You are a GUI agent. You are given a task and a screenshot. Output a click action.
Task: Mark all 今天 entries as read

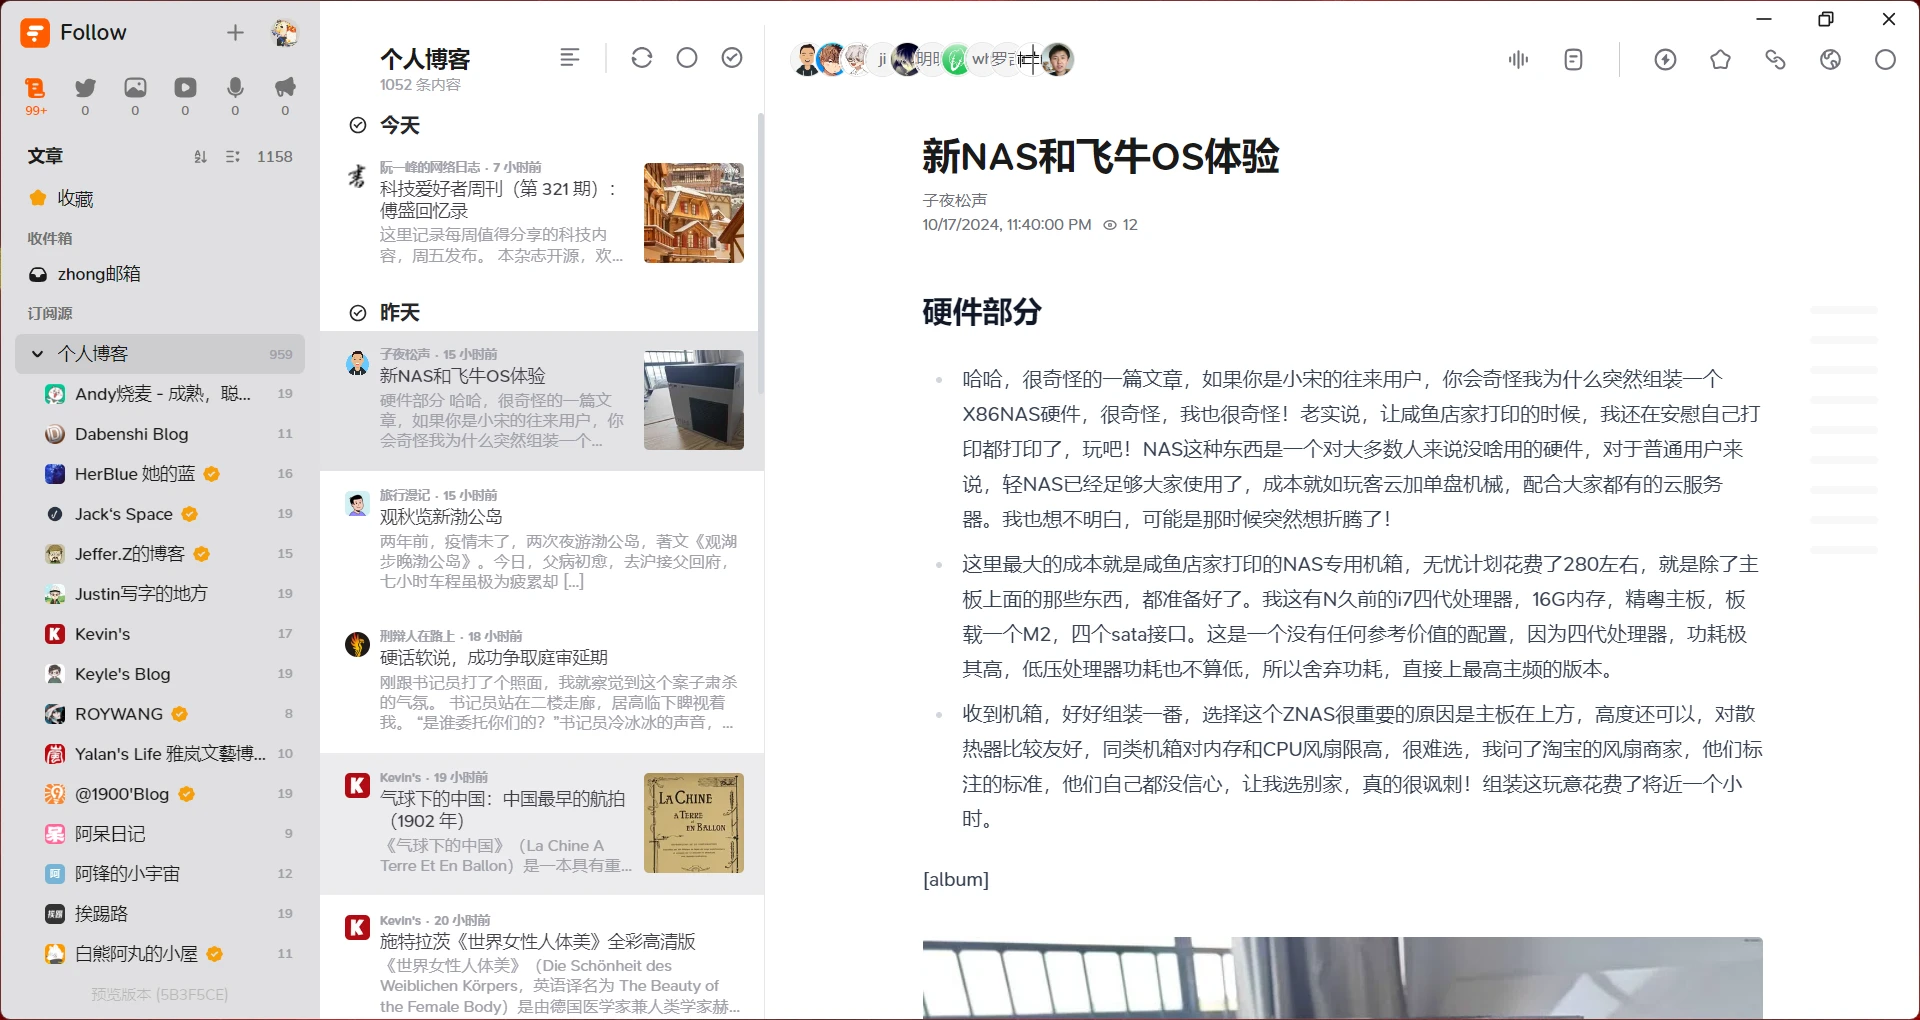(358, 125)
